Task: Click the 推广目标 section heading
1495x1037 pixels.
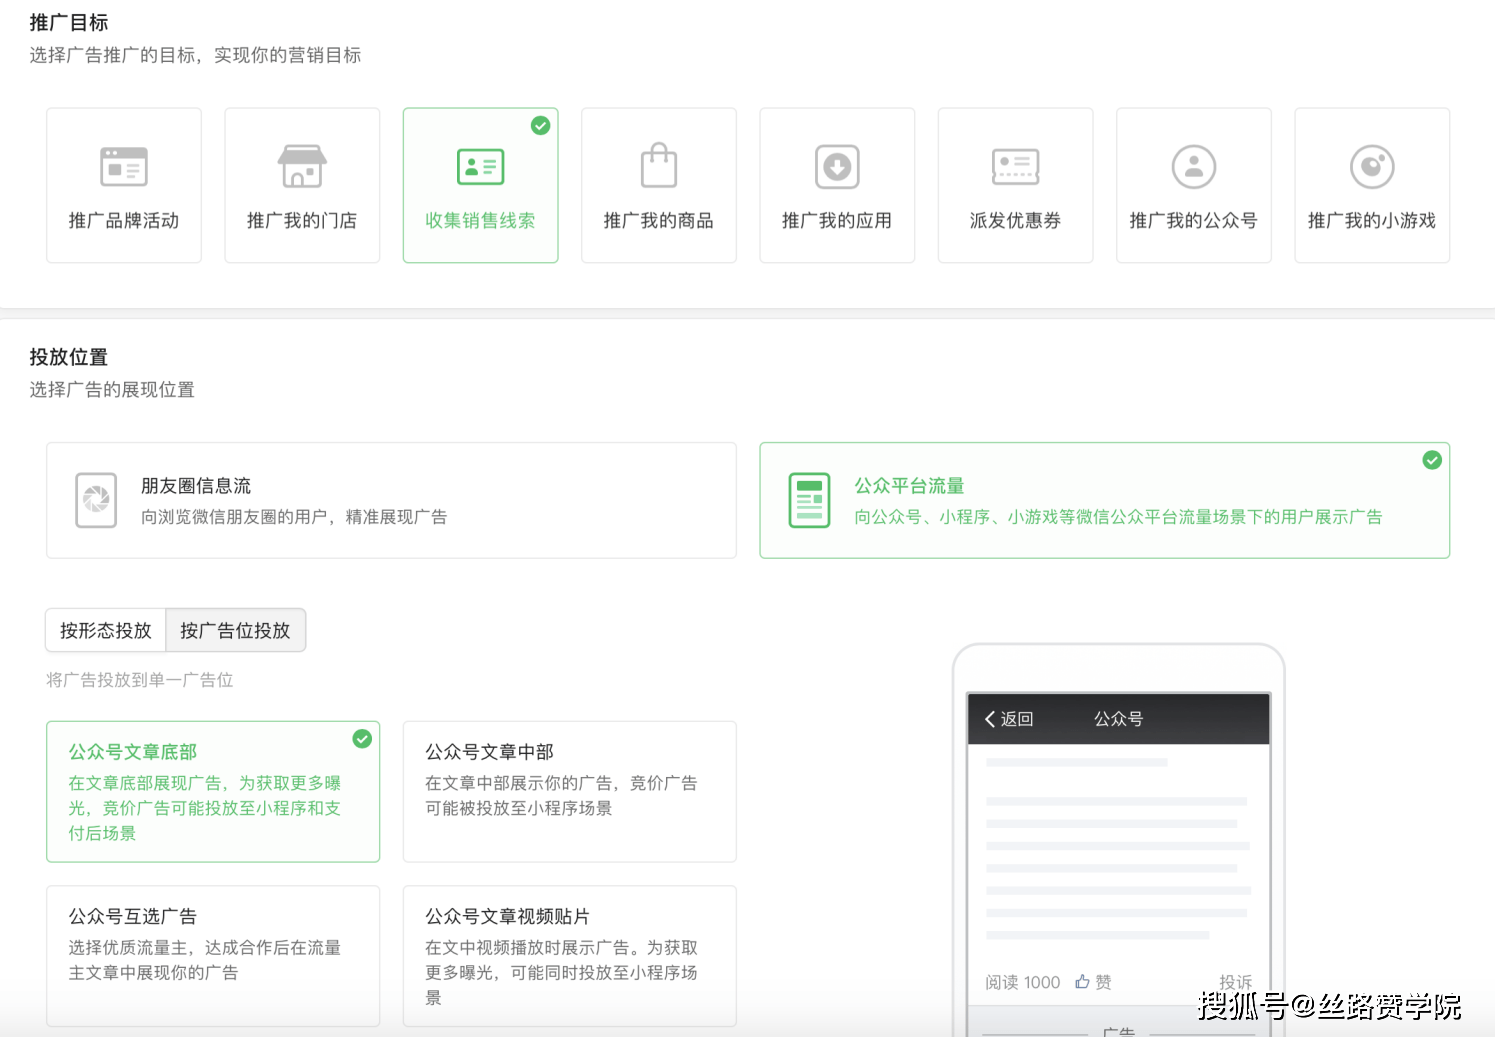Action: pyautogui.click(x=69, y=22)
